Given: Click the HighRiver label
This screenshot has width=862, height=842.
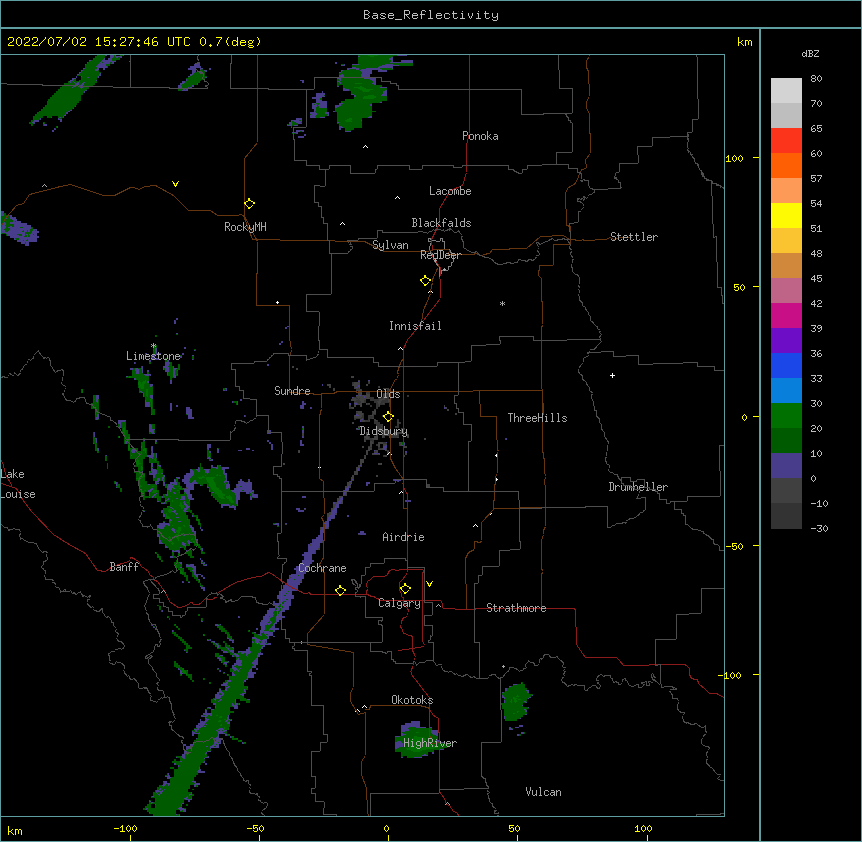Looking at the screenshot, I should pos(430,743).
